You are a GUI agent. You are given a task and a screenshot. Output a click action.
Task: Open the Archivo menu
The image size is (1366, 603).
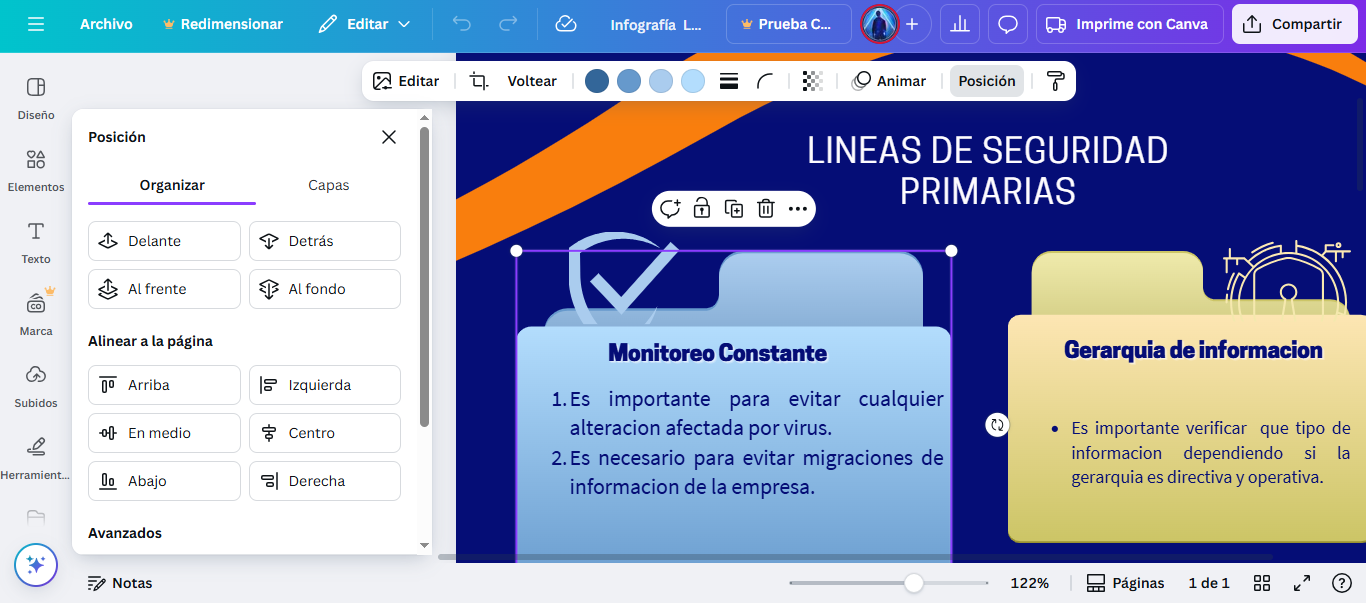pos(106,24)
